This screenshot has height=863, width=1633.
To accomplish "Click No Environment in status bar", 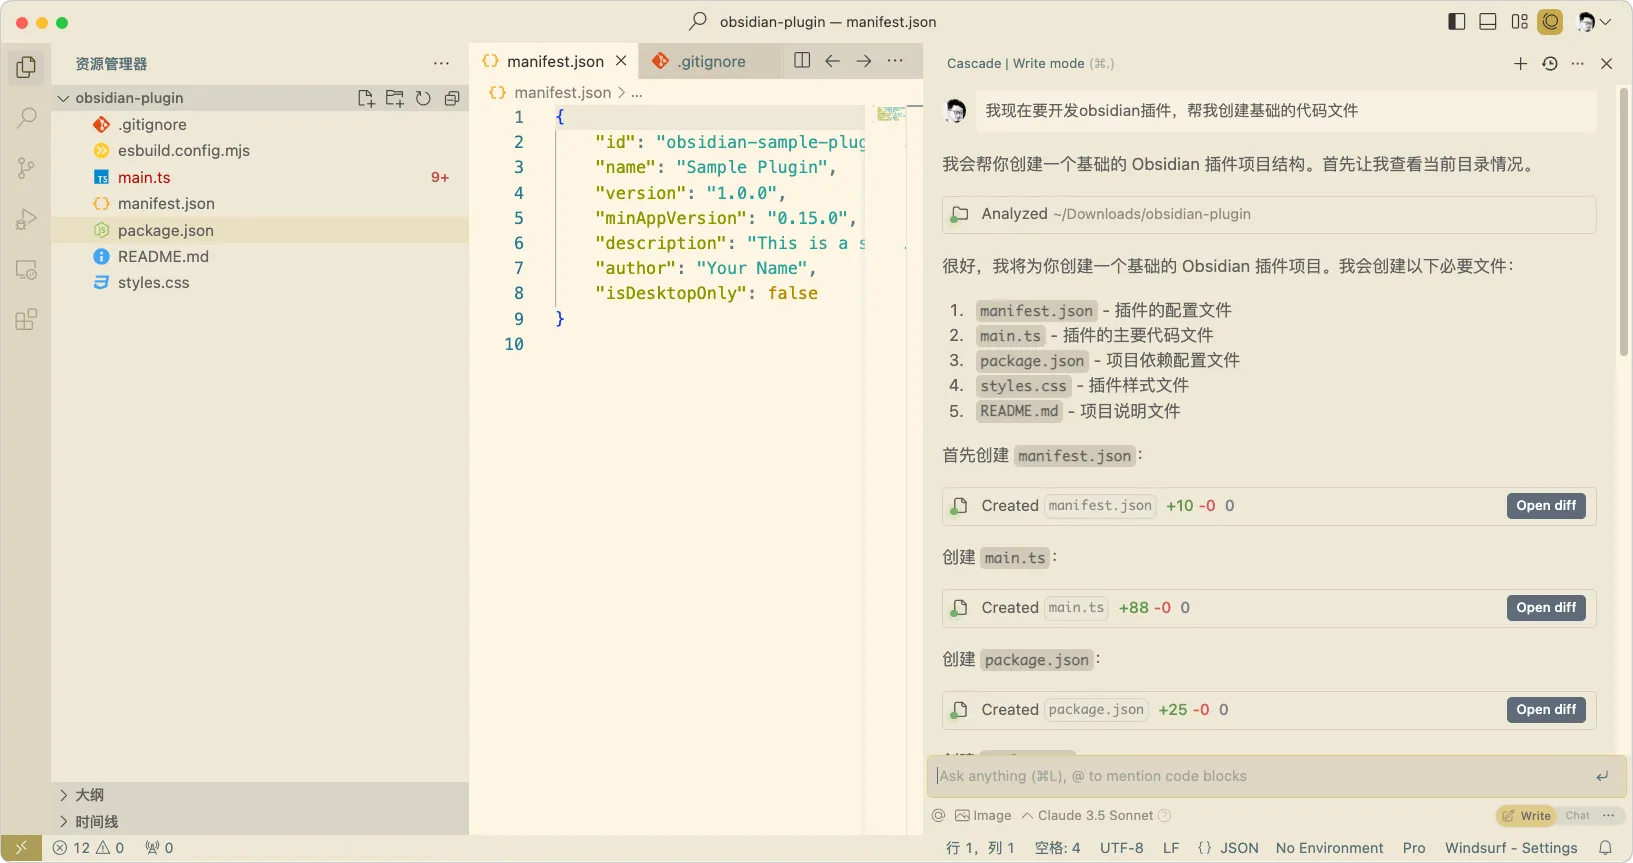I will coord(1329,848).
